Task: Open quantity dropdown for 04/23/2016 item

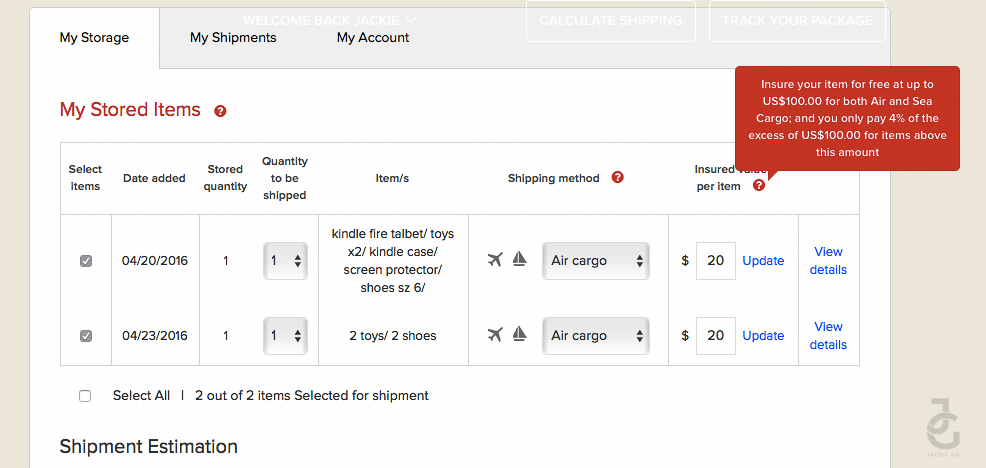Action: click(x=285, y=336)
